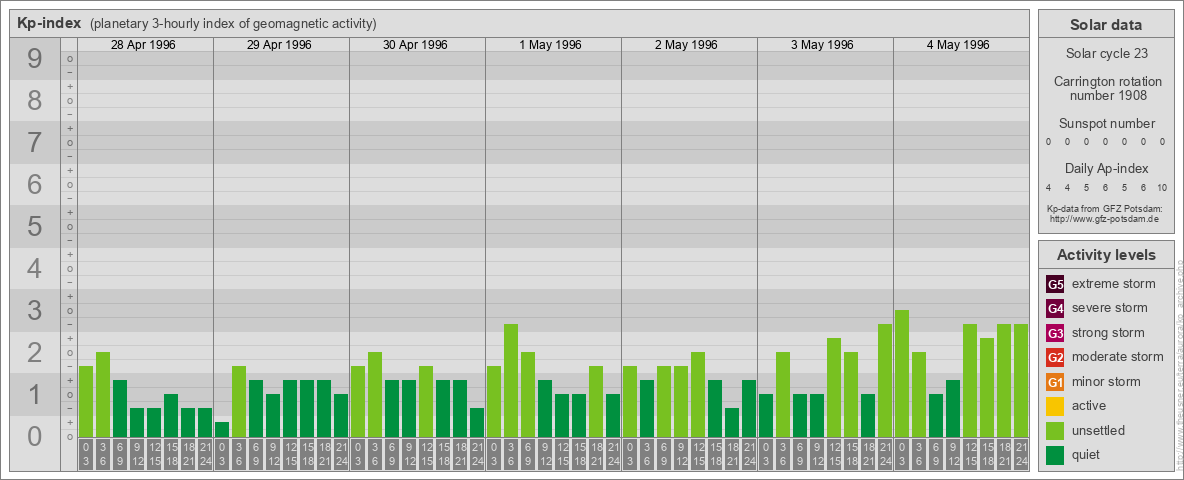Click the 'Solar cycle 23' text
Screen dimensions: 1184x480
(1105, 54)
